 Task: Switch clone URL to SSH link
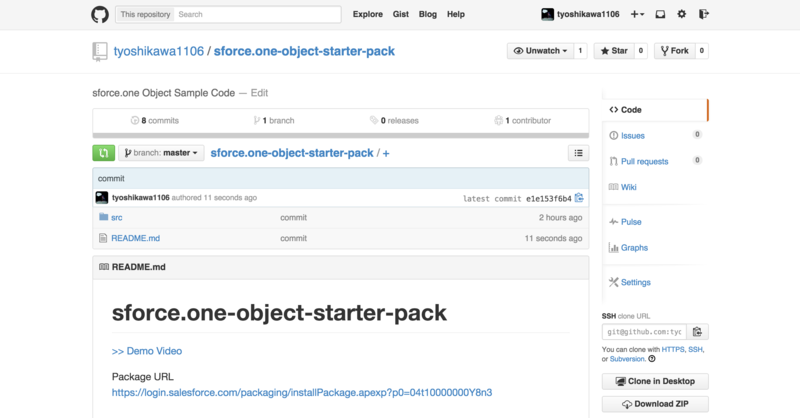(695, 350)
